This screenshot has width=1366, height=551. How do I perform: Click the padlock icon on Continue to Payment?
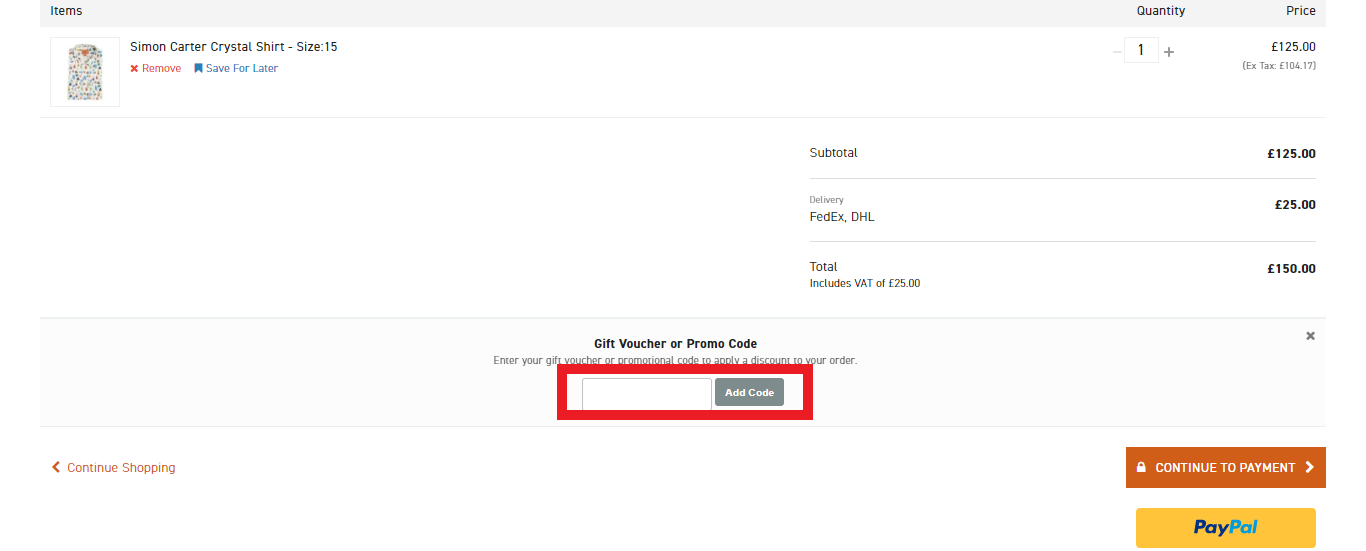[x=1141, y=467]
